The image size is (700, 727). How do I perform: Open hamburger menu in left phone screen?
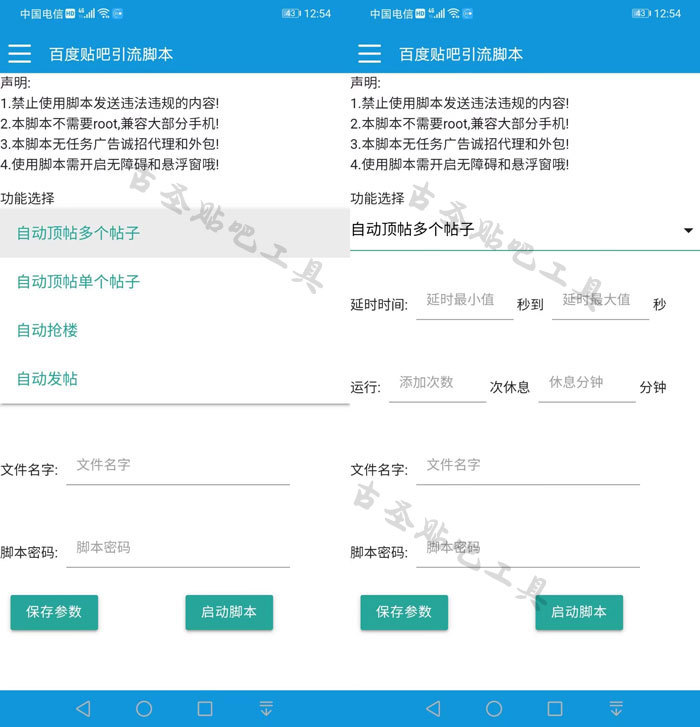19,54
